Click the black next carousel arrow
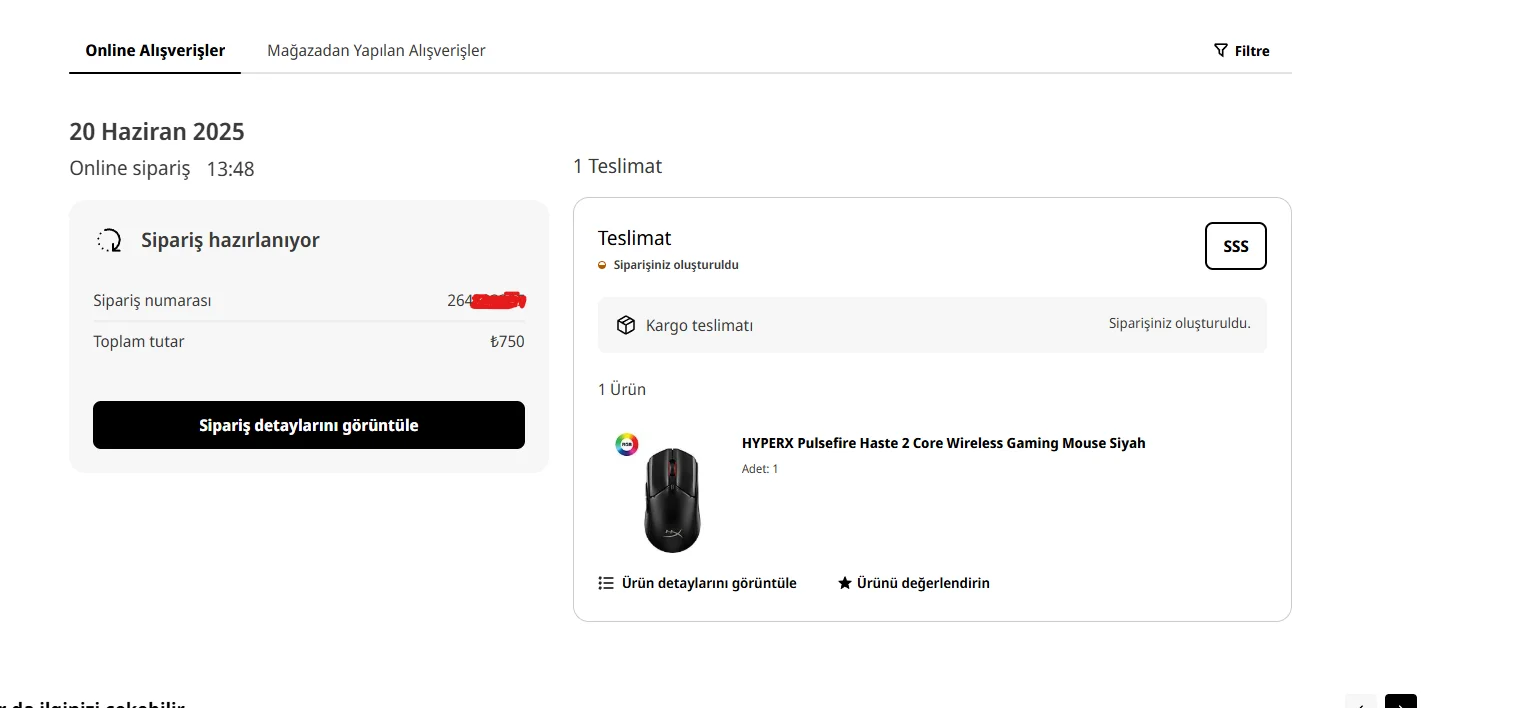 (1400, 702)
